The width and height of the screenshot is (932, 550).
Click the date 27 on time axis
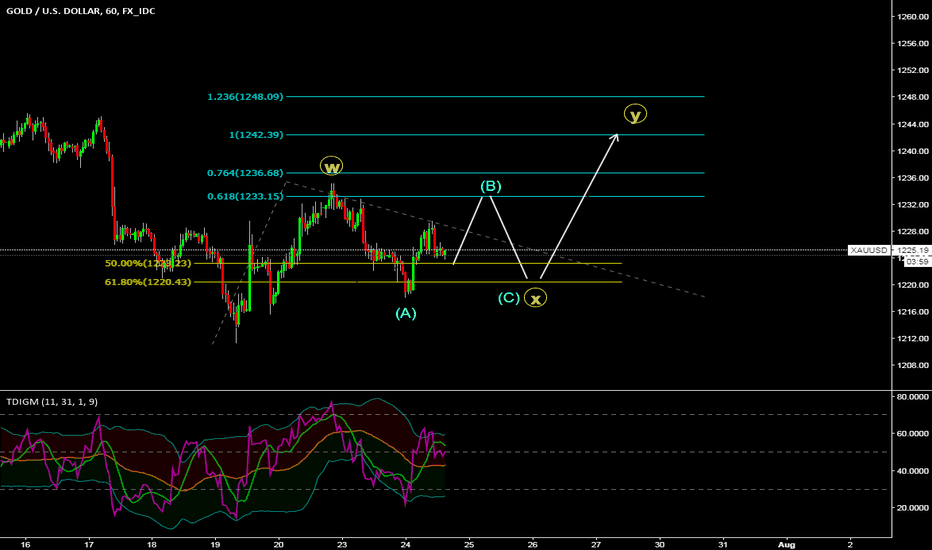pyautogui.click(x=596, y=544)
